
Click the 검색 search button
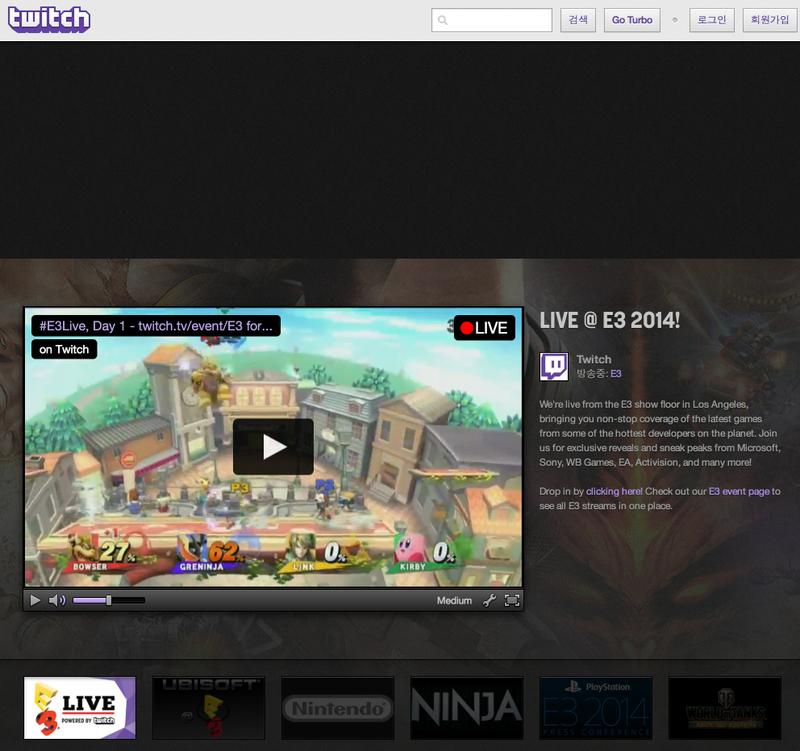(x=578, y=20)
